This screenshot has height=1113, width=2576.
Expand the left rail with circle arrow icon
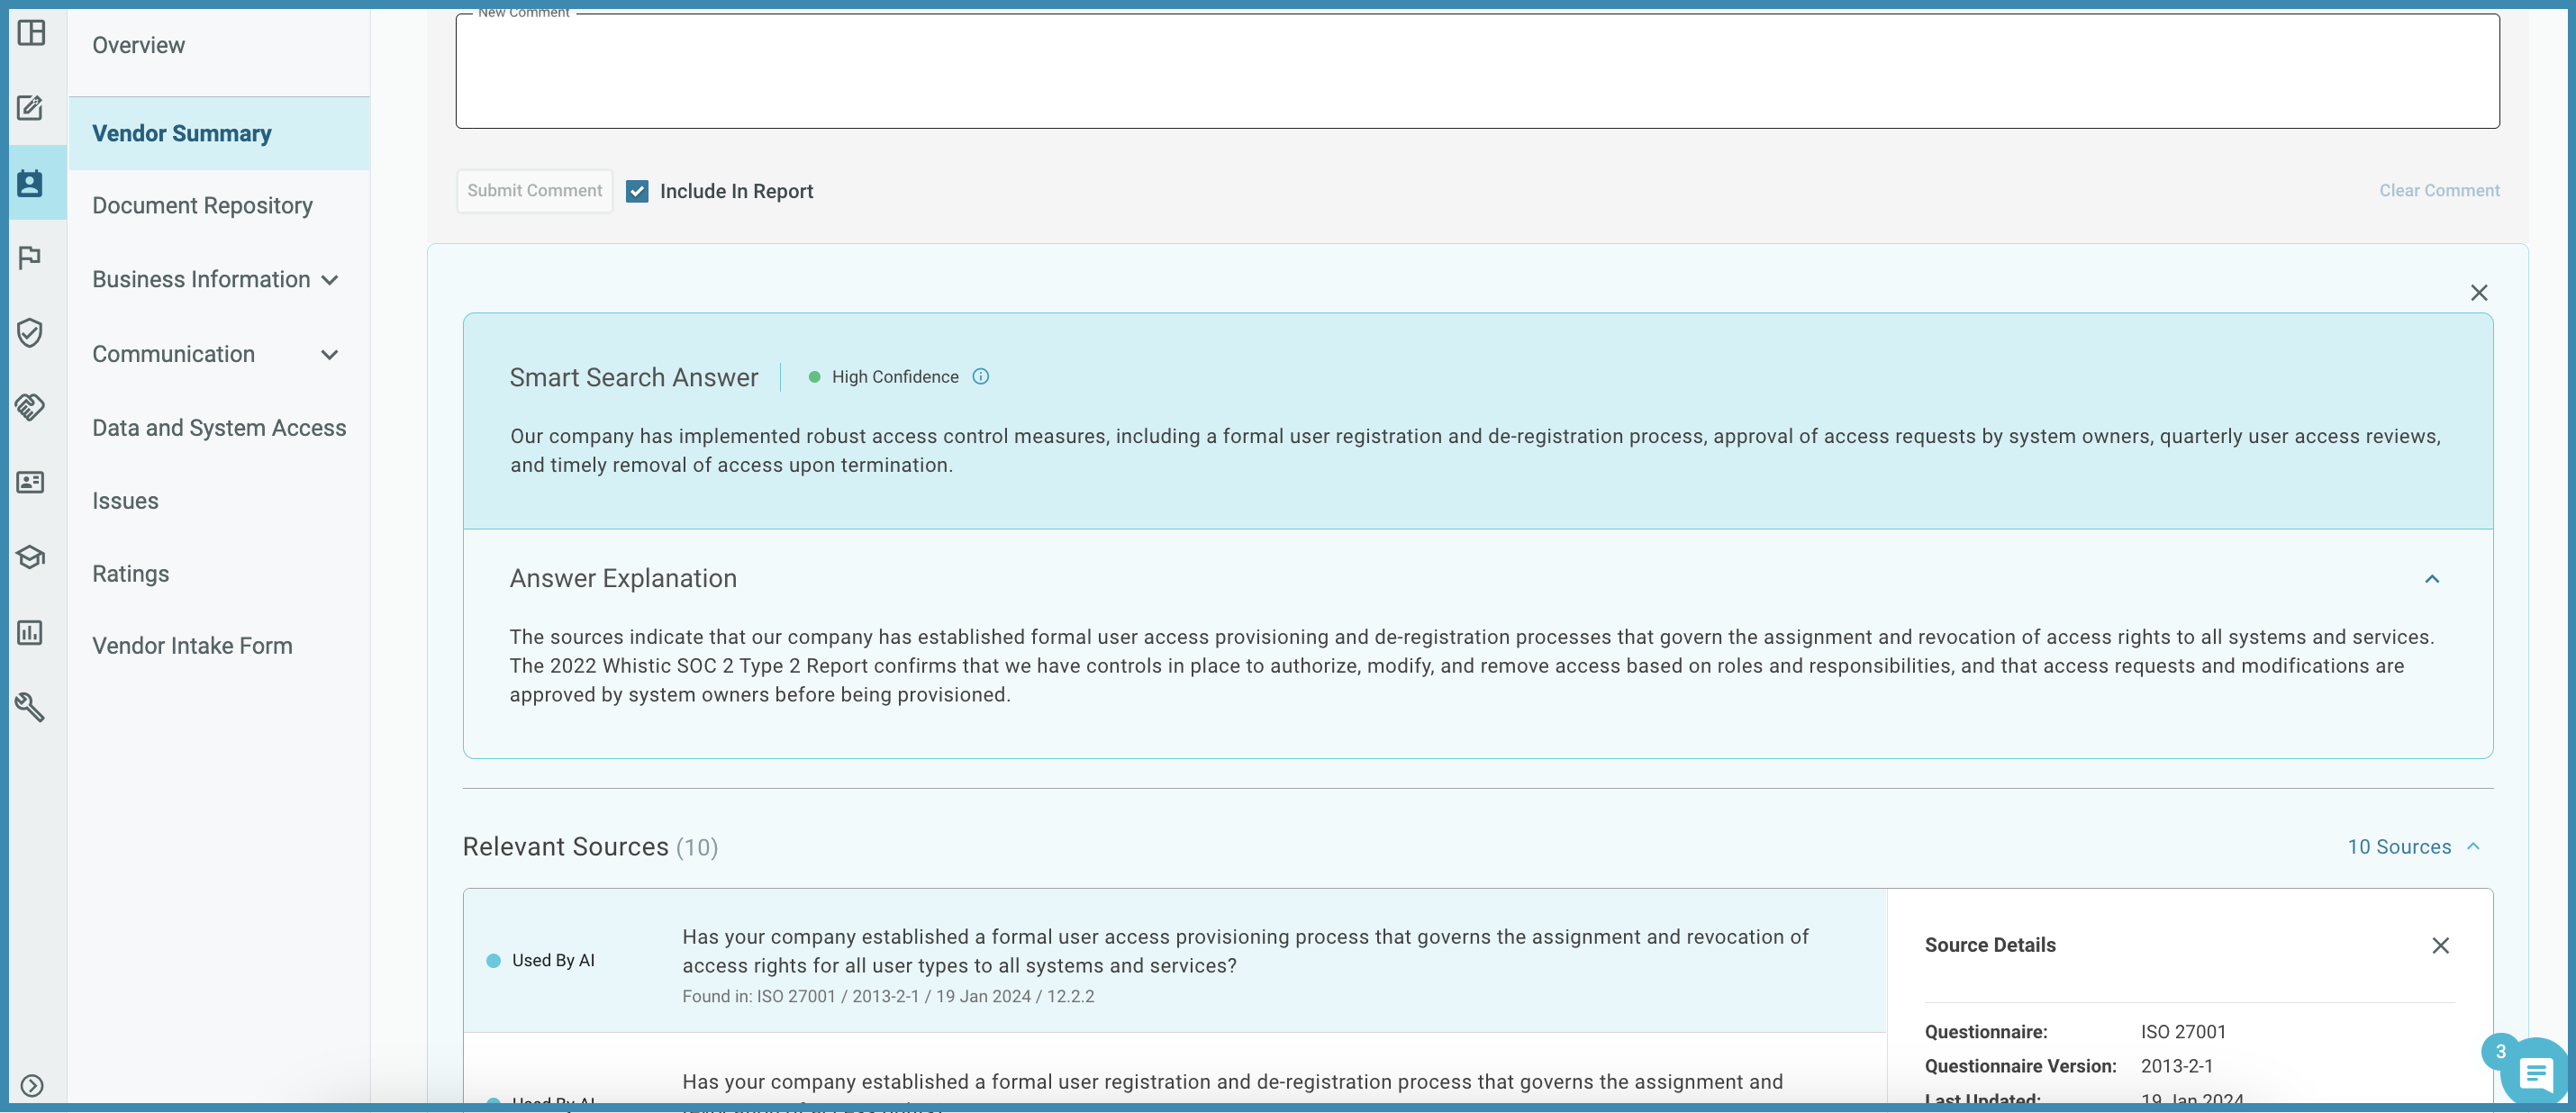[x=32, y=1085]
